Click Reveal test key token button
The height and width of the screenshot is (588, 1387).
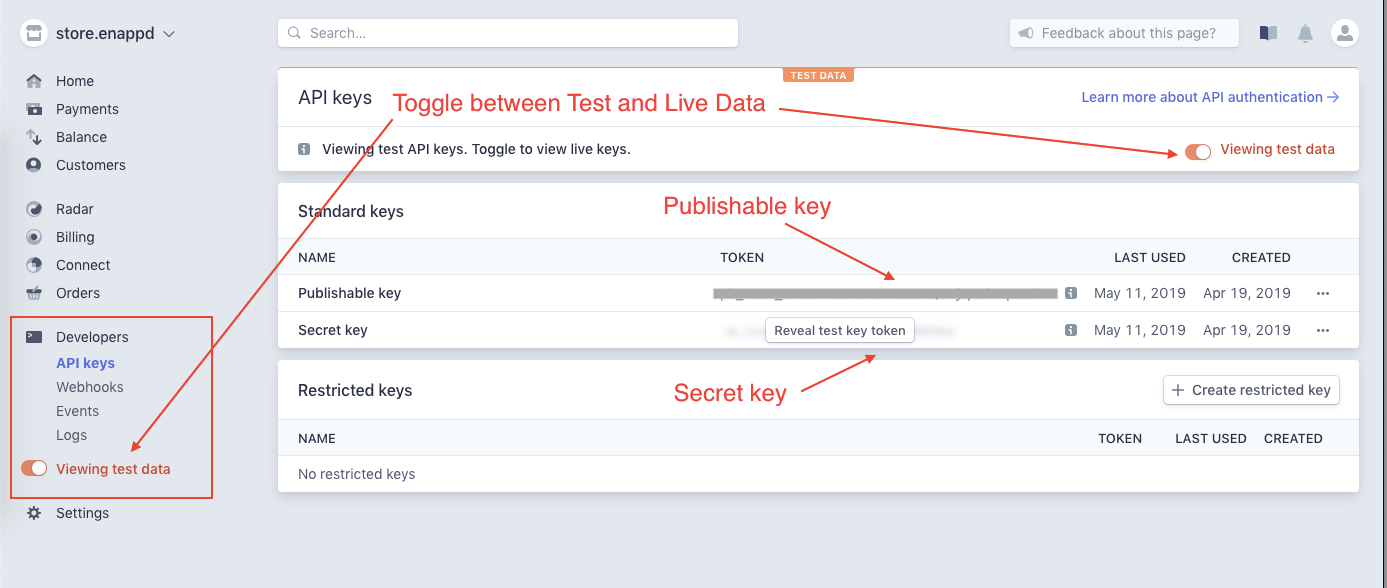point(840,330)
